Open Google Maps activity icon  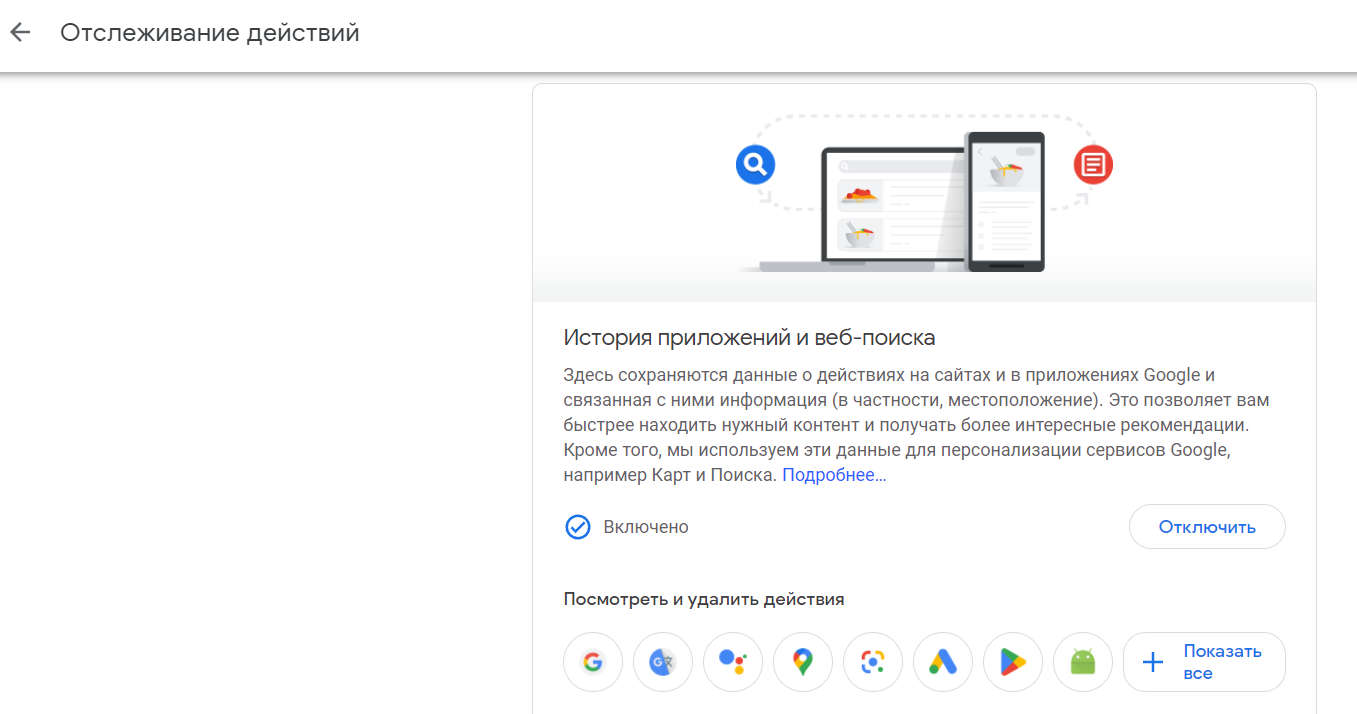click(x=803, y=662)
